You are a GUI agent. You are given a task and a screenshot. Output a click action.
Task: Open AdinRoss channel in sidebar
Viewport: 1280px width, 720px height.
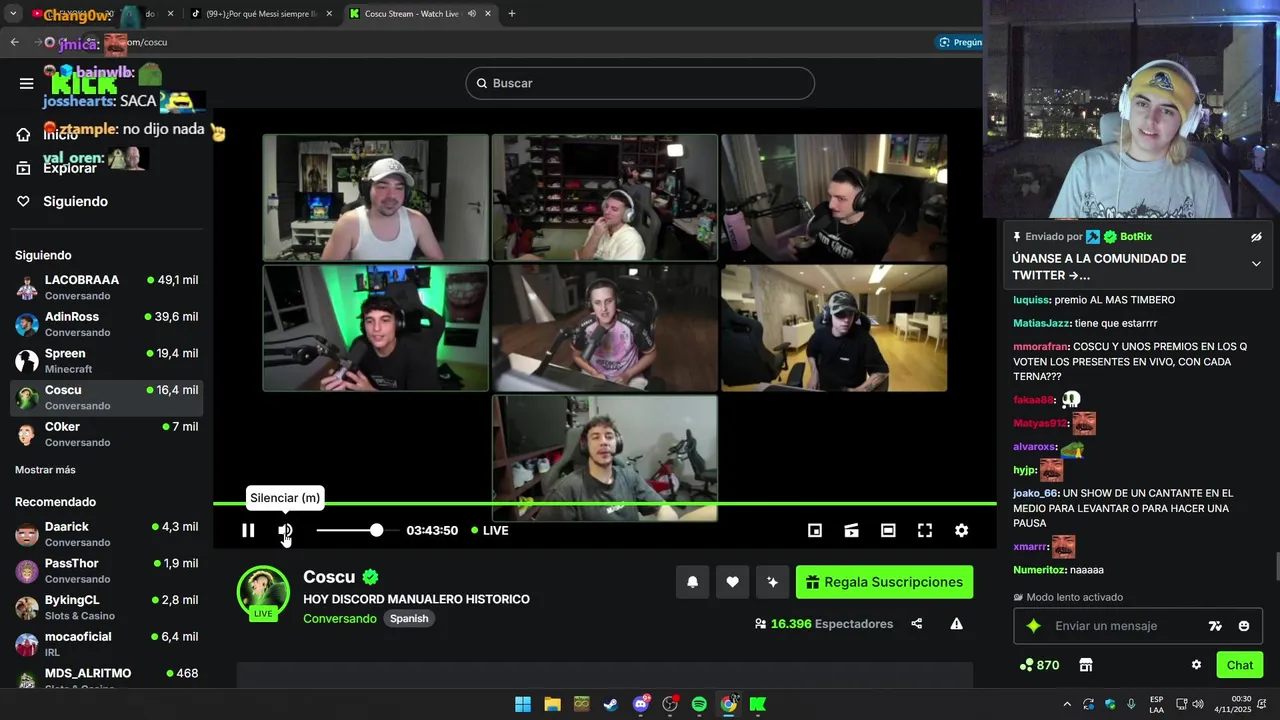pos(108,324)
